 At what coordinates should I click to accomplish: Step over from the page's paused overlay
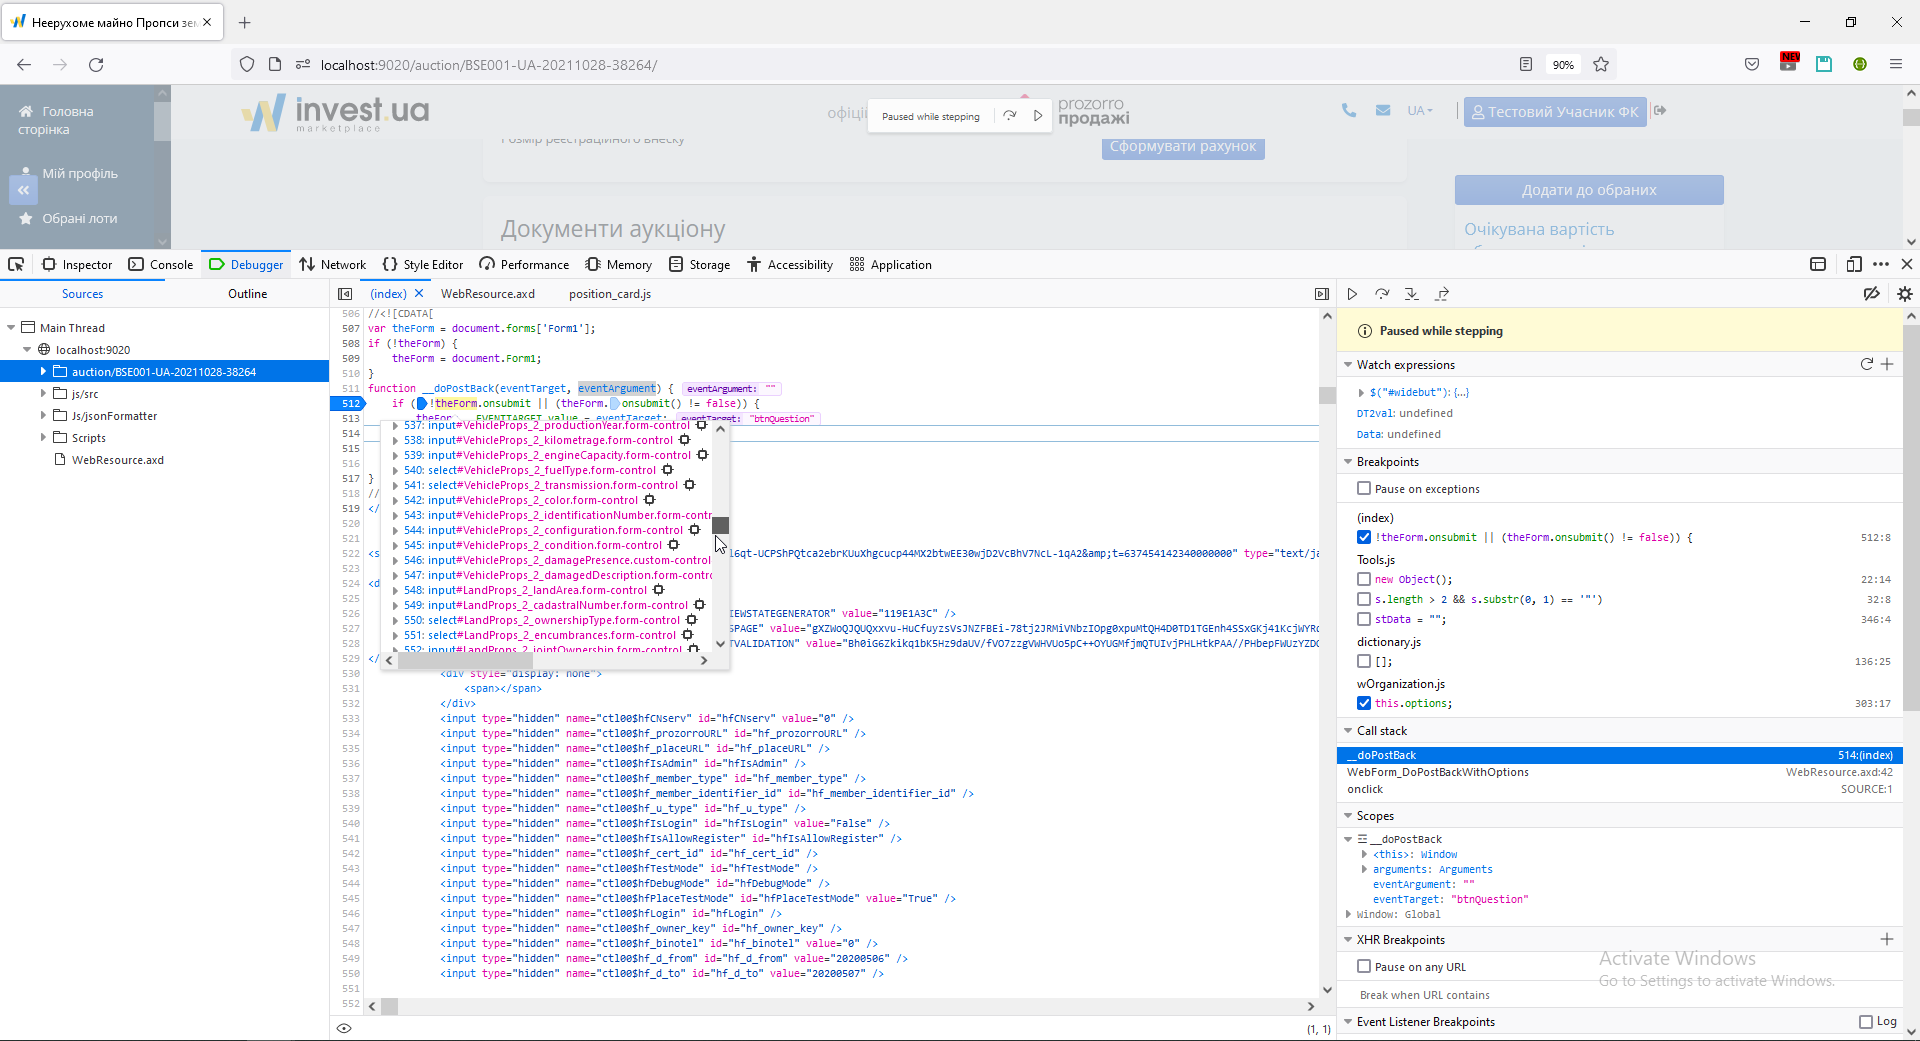point(1010,116)
